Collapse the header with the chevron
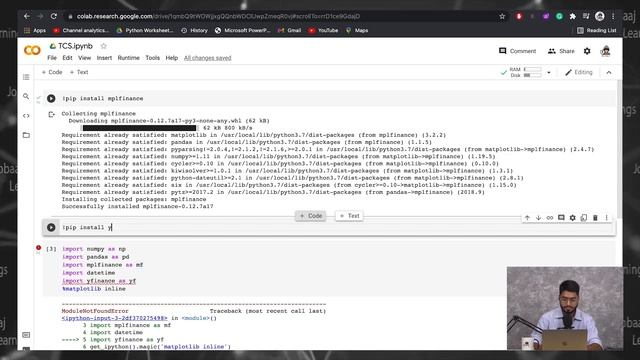The height and width of the screenshot is (360, 640). (x=609, y=73)
